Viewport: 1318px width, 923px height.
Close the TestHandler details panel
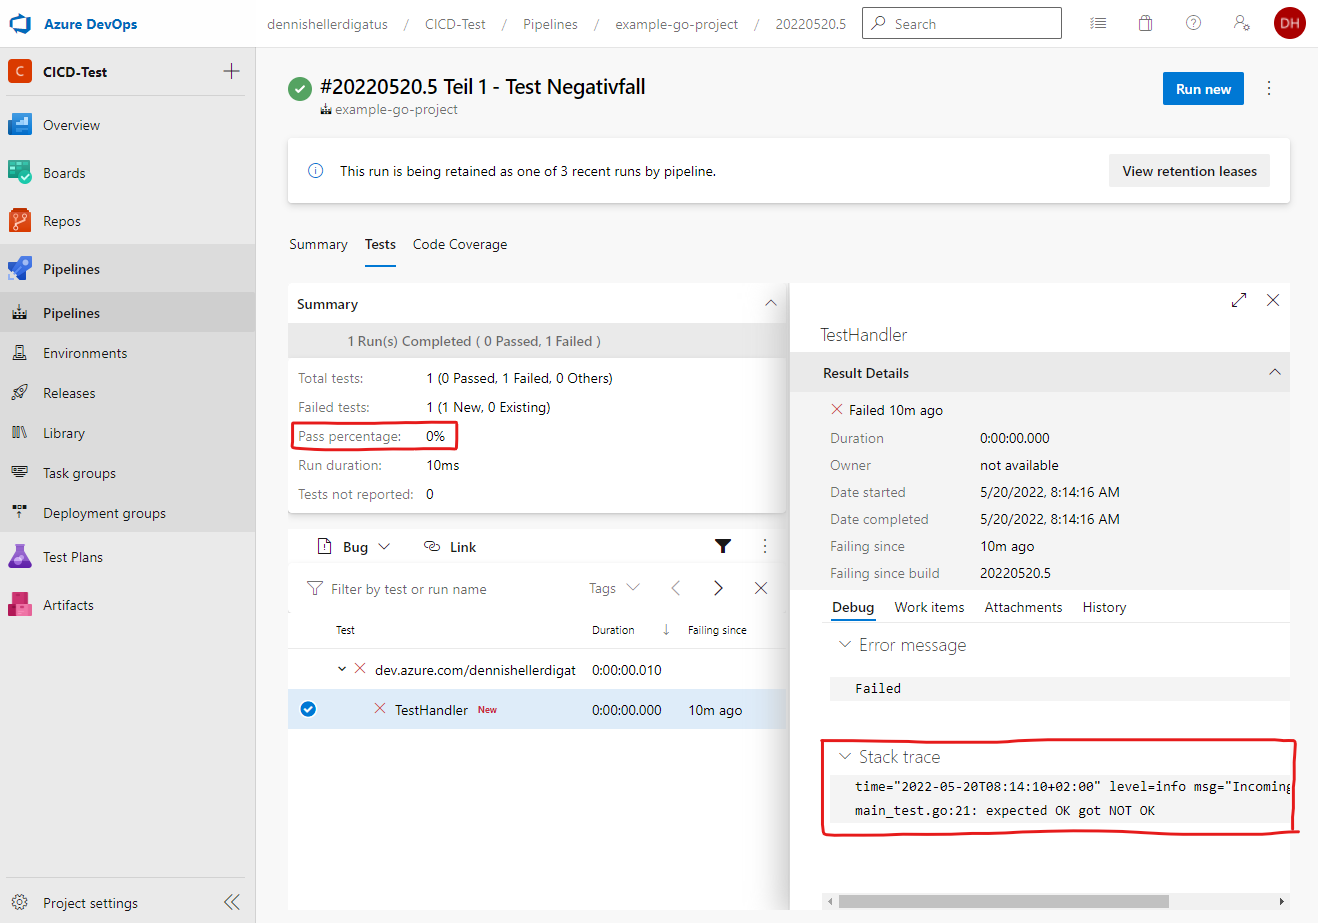[x=1273, y=300]
